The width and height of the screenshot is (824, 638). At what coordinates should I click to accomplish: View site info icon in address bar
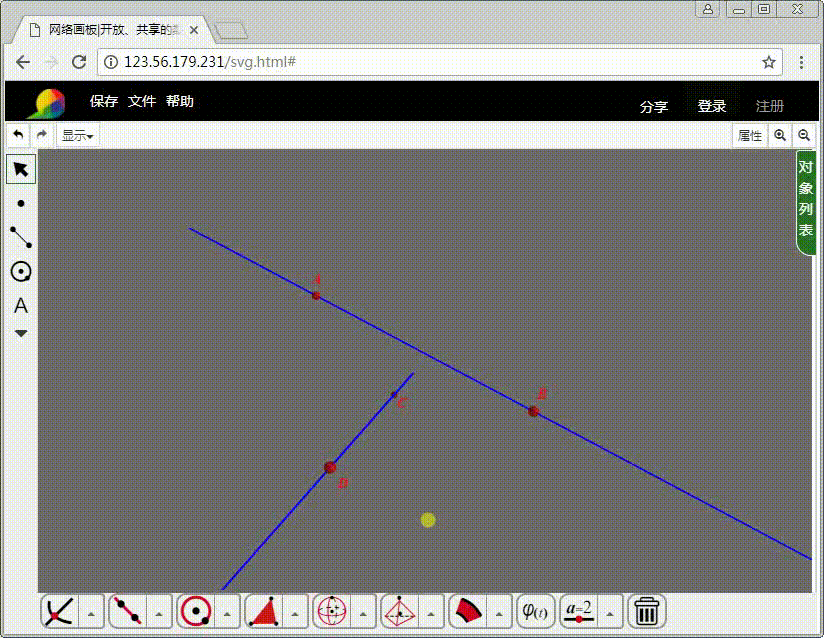pyautogui.click(x=110, y=62)
